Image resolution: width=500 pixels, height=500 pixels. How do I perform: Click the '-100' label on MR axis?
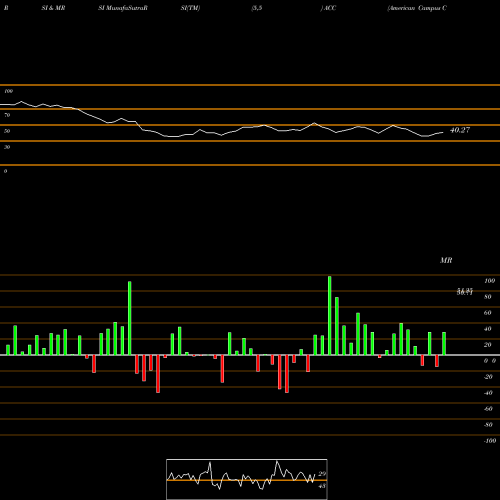[x=490, y=441]
